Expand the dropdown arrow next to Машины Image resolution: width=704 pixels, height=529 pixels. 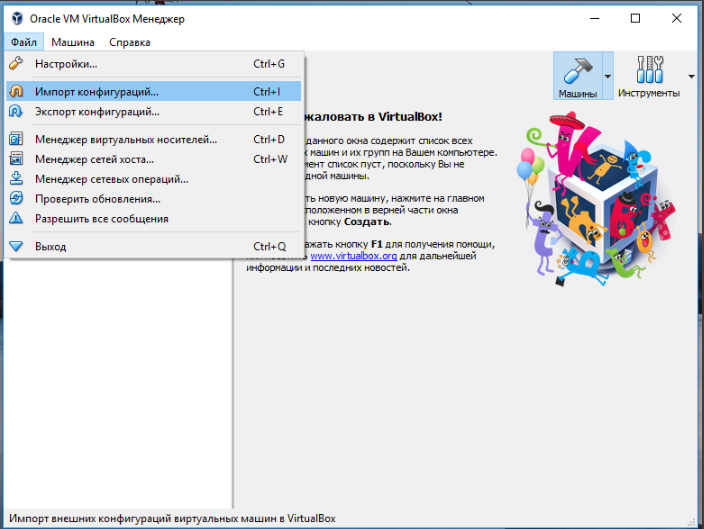[x=608, y=76]
